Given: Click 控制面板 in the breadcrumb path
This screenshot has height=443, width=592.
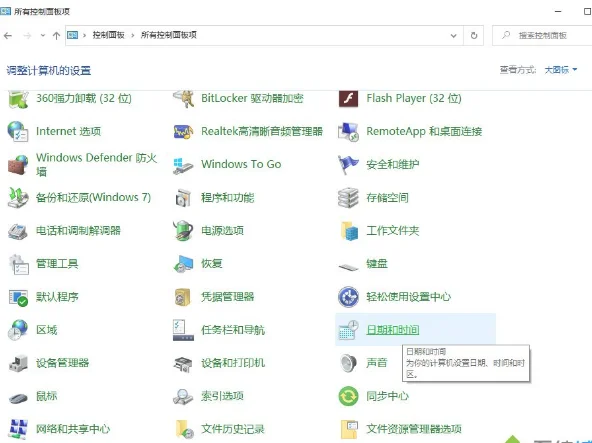Looking at the screenshot, I should pyautogui.click(x=109, y=35).
